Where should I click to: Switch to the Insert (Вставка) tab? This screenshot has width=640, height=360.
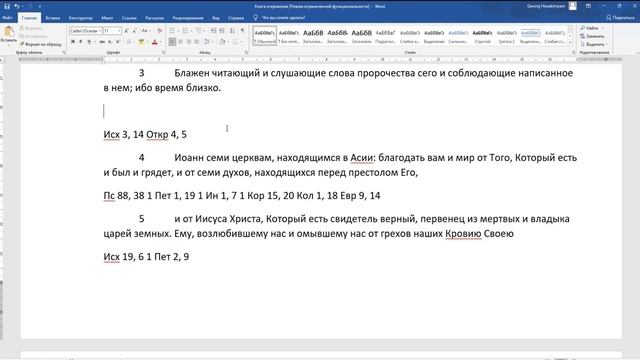coord(53,18)
